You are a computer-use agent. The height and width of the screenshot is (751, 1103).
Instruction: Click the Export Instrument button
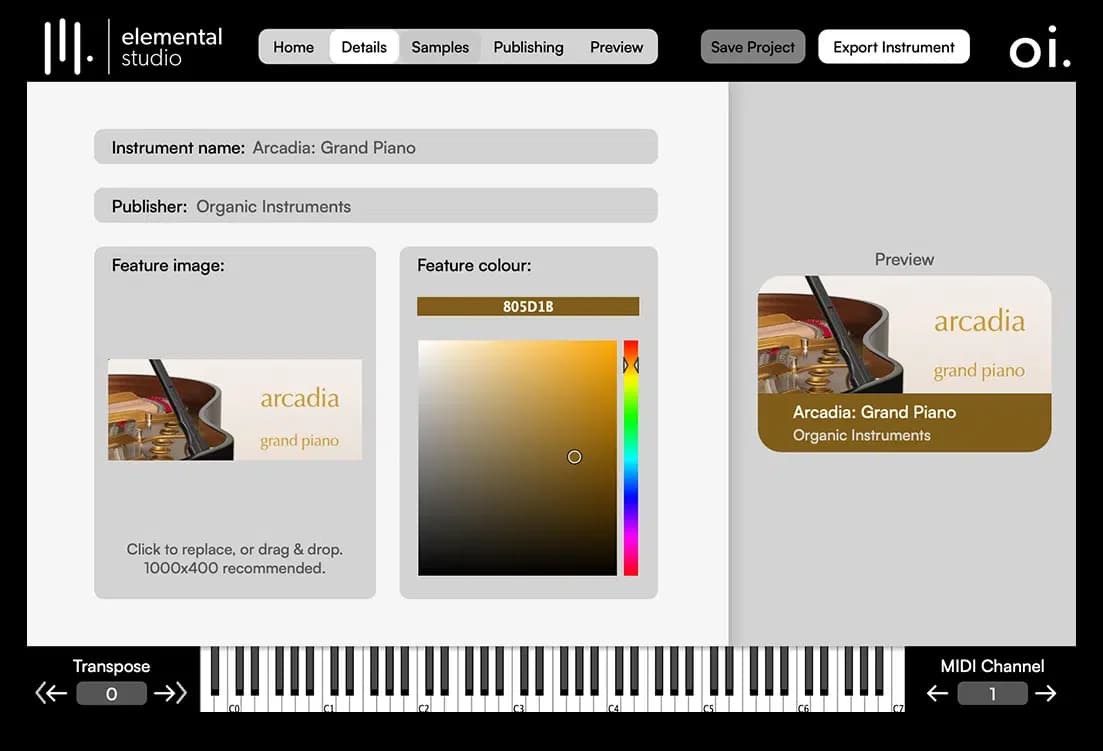[893, 47]
